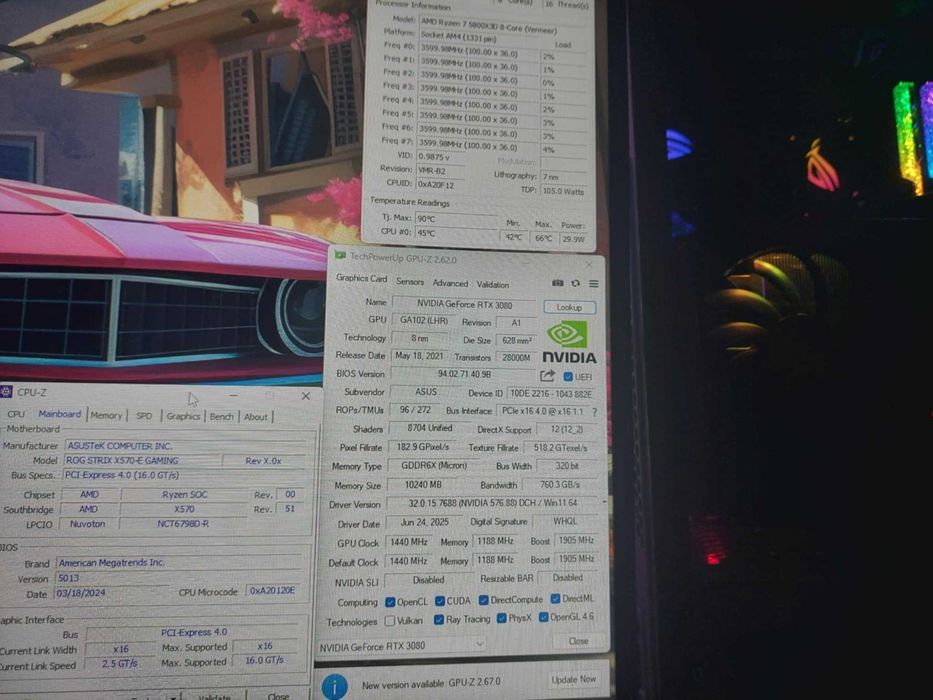Viewport: 933px width, 700px height.
Task: Open the About tab in CPU-Z
Action: (x=256, y=417)
